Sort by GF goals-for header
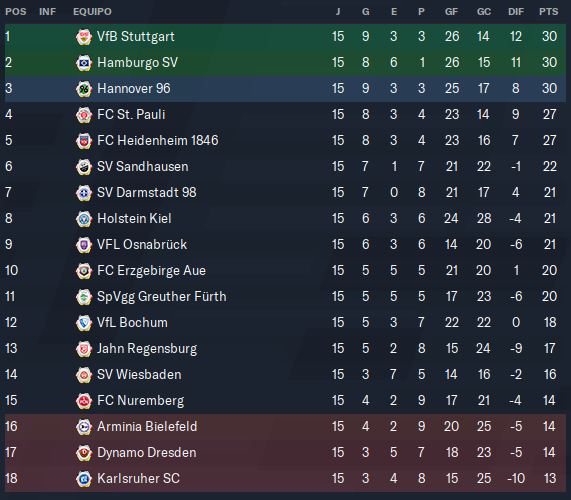 coord(451,12)
